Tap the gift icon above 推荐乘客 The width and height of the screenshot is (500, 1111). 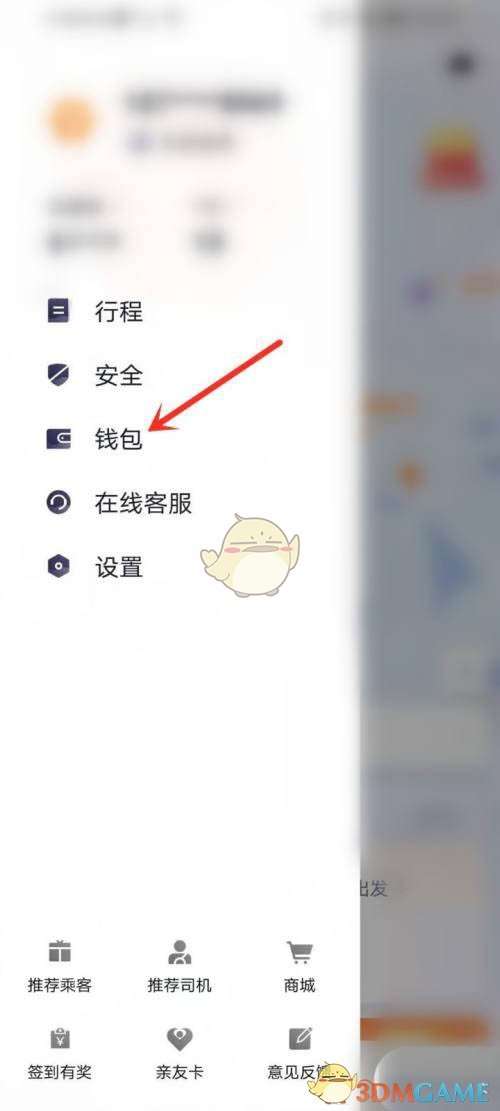pyautogui.click(x=59, y=952)
